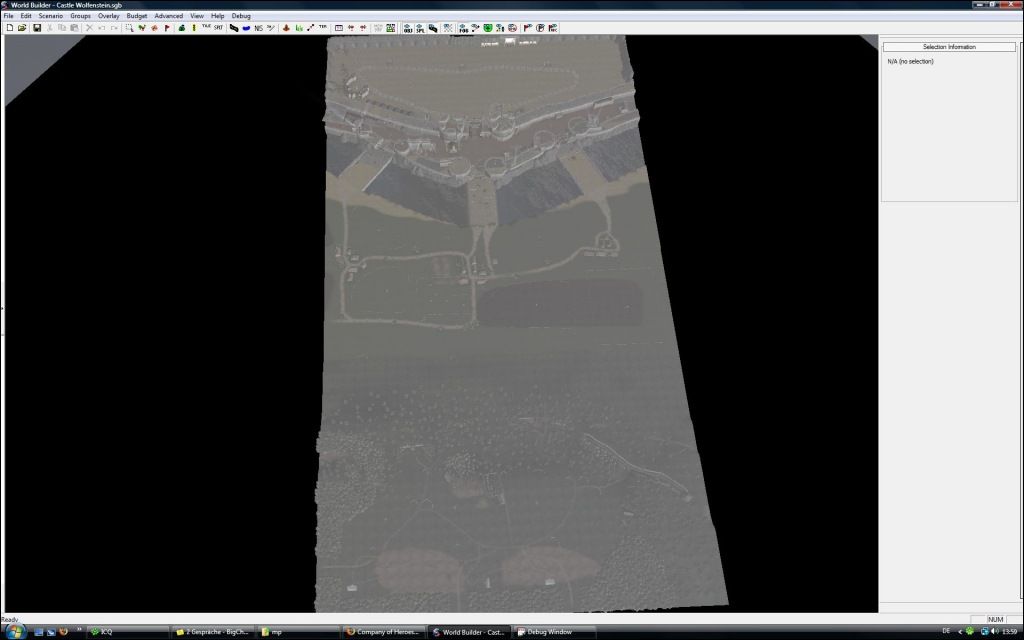Save the map using the floppy disk icon
This screenshot has height=640, width=1024.
point(37,28)
